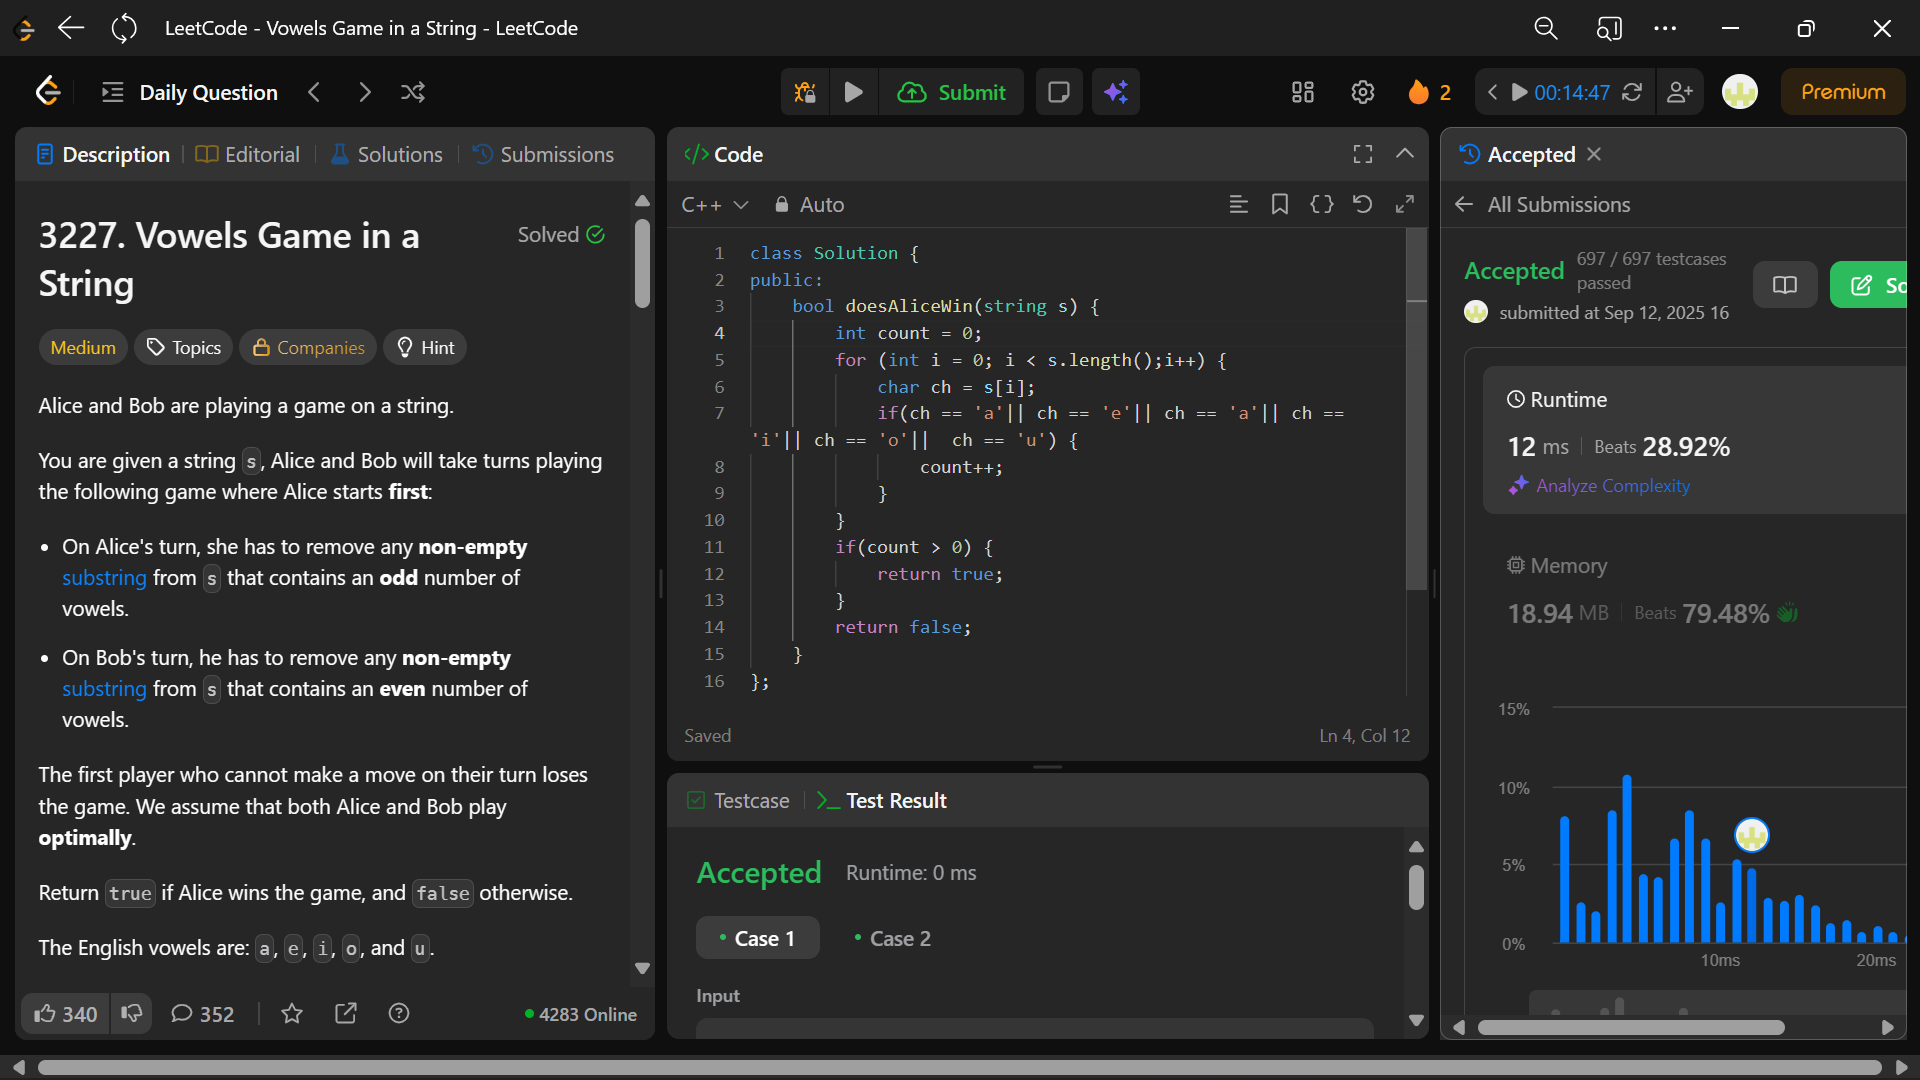Reset code to default with undo icon
The width and height of the screenshot is (1920, 1080).
(1362, 204)
